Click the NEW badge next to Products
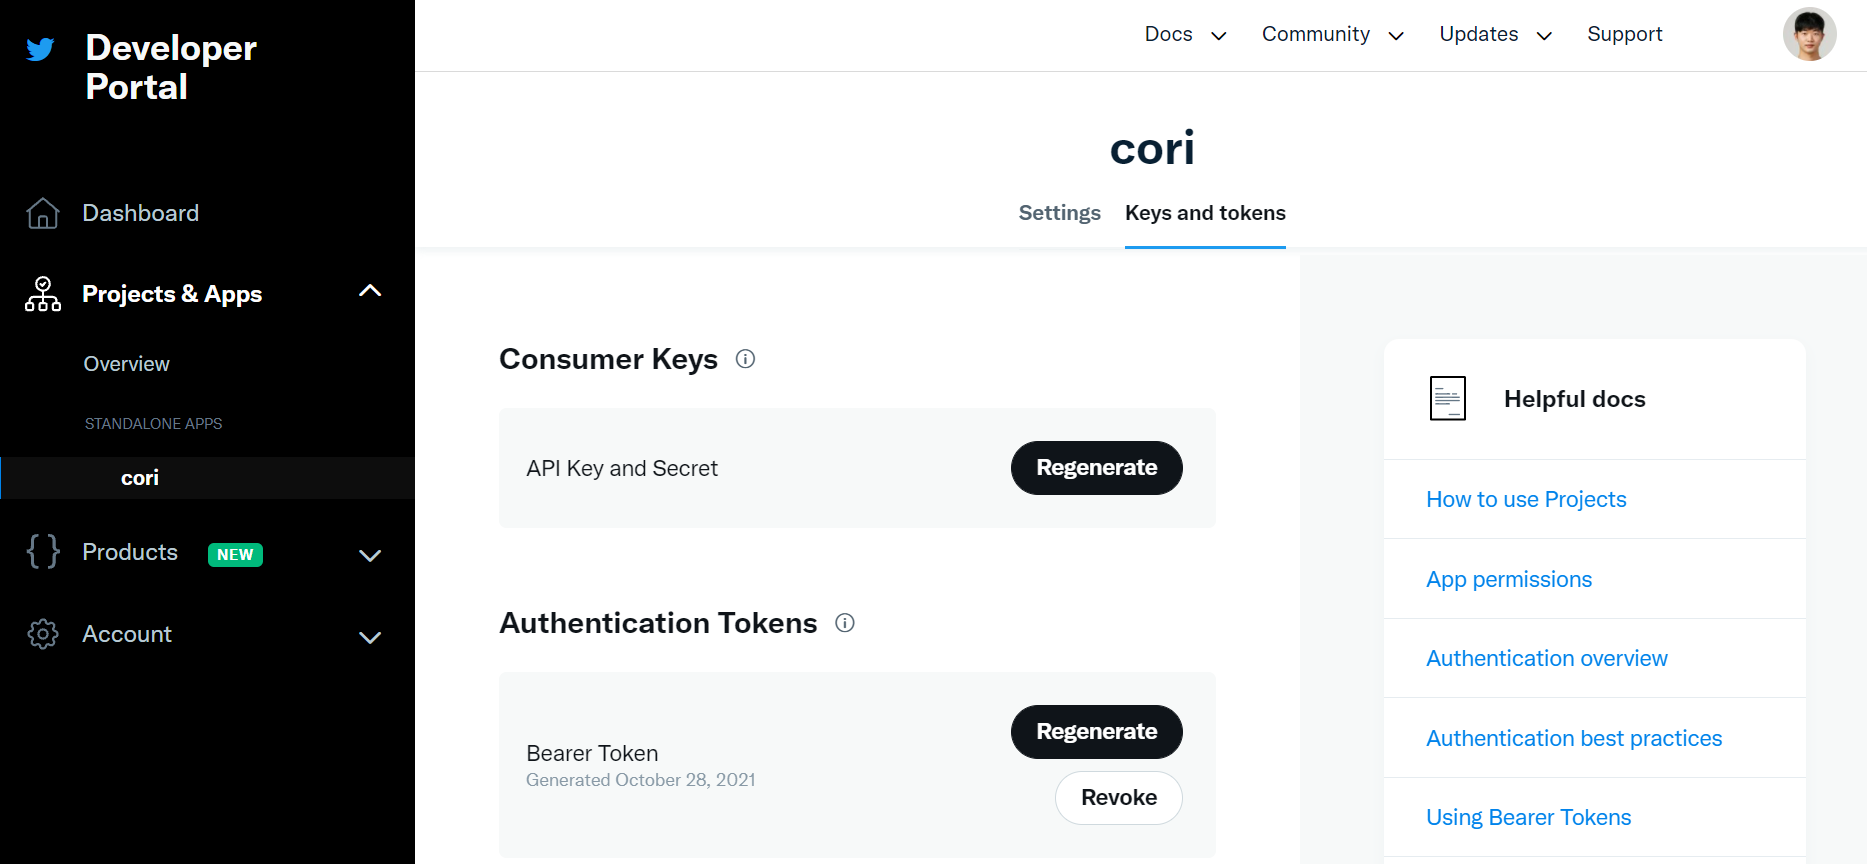The width and height of the screenshot is (1867, 864). [235, 555]
